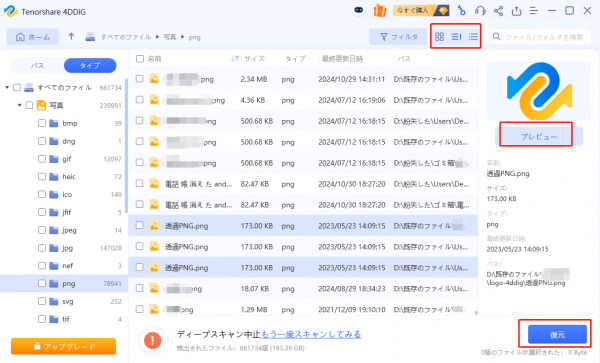Viewport: 600px width, 363px height.
Task: Click the red warning exclamation icon
Action: 152,340
